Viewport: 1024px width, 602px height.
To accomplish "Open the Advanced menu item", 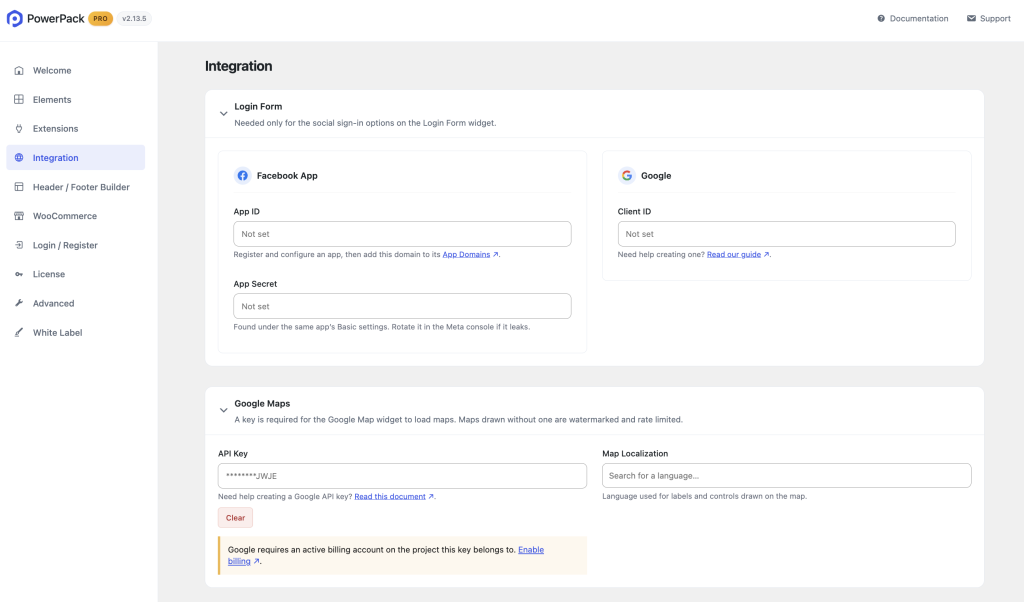I will tap(76, 303).
